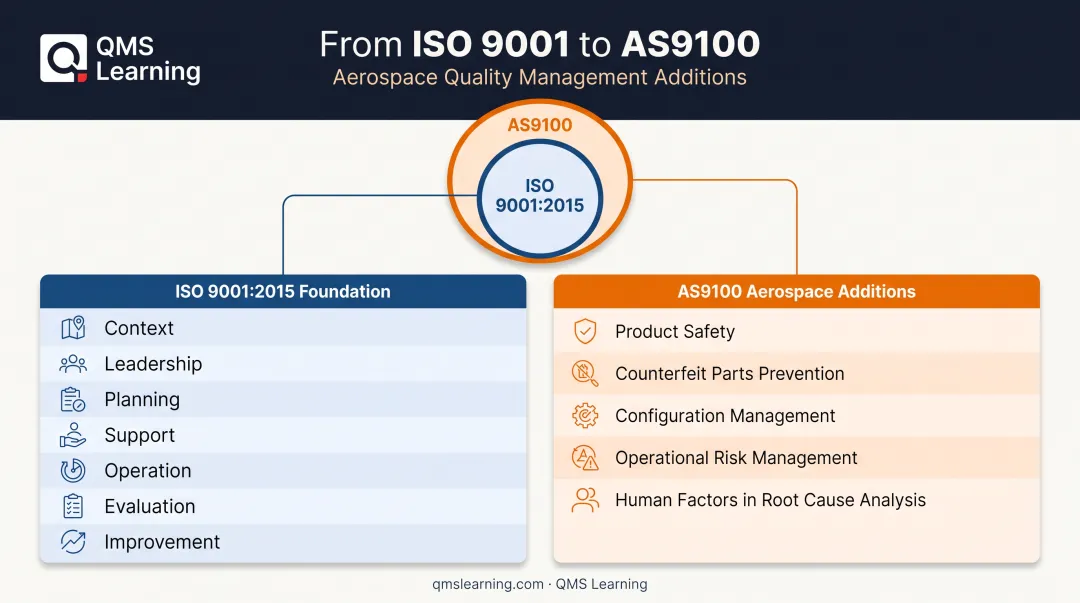Click the Support hand icon

click(x=73, y=436)
